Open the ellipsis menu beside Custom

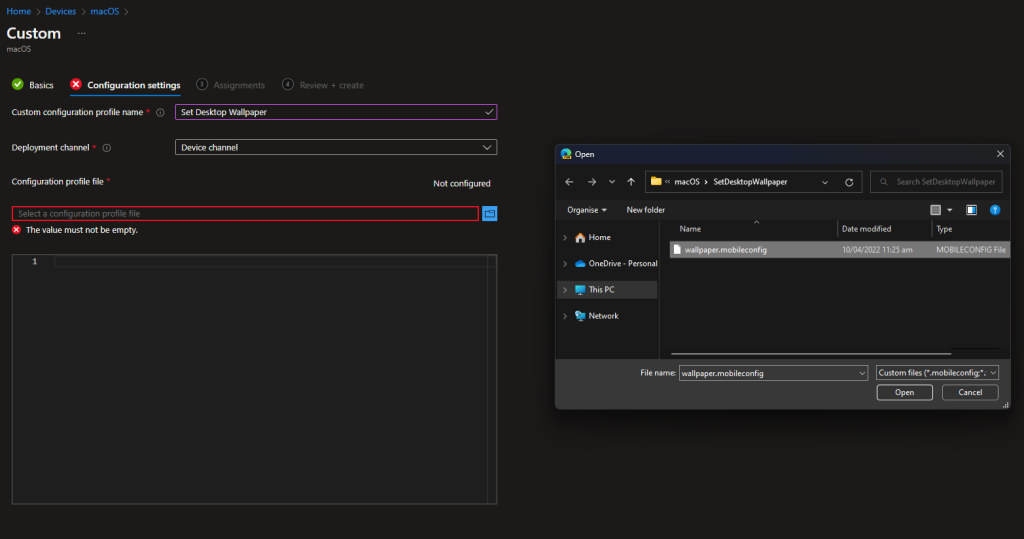point(82,33)
